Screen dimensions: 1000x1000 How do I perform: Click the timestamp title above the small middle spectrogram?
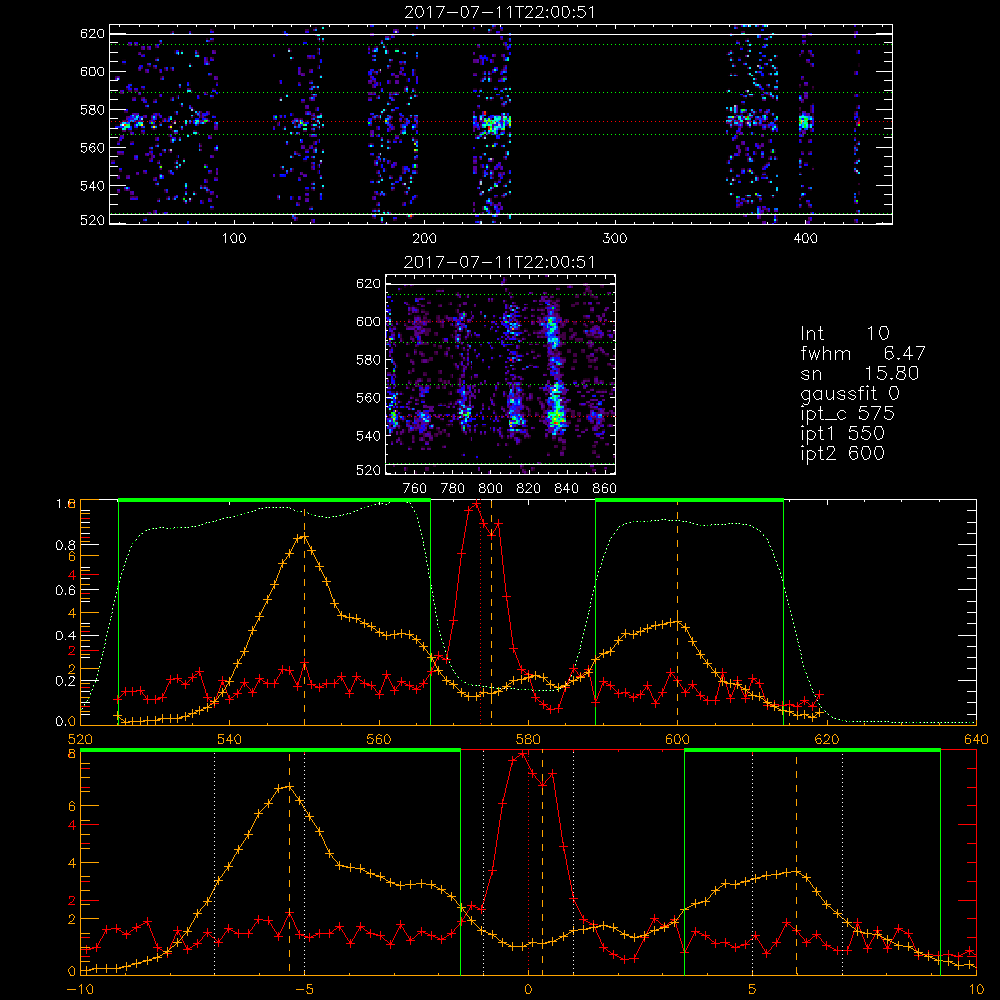coord(499,261)
